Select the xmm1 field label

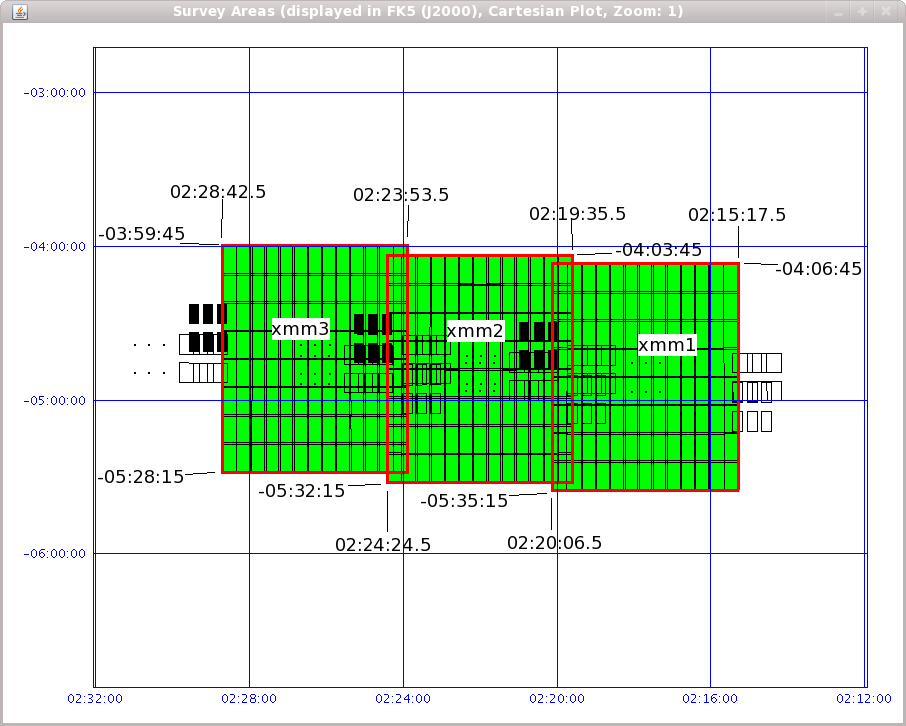pos(667,345)
